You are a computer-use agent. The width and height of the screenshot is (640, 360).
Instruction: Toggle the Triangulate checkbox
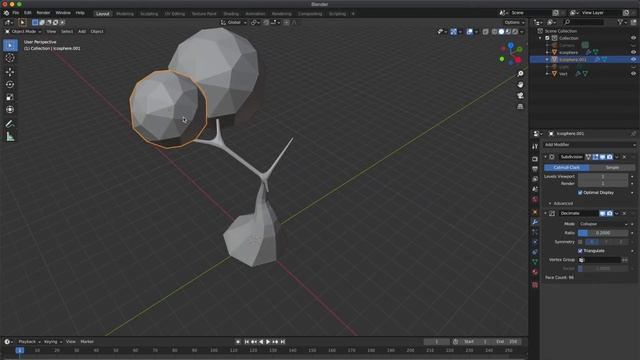[580, 251]
